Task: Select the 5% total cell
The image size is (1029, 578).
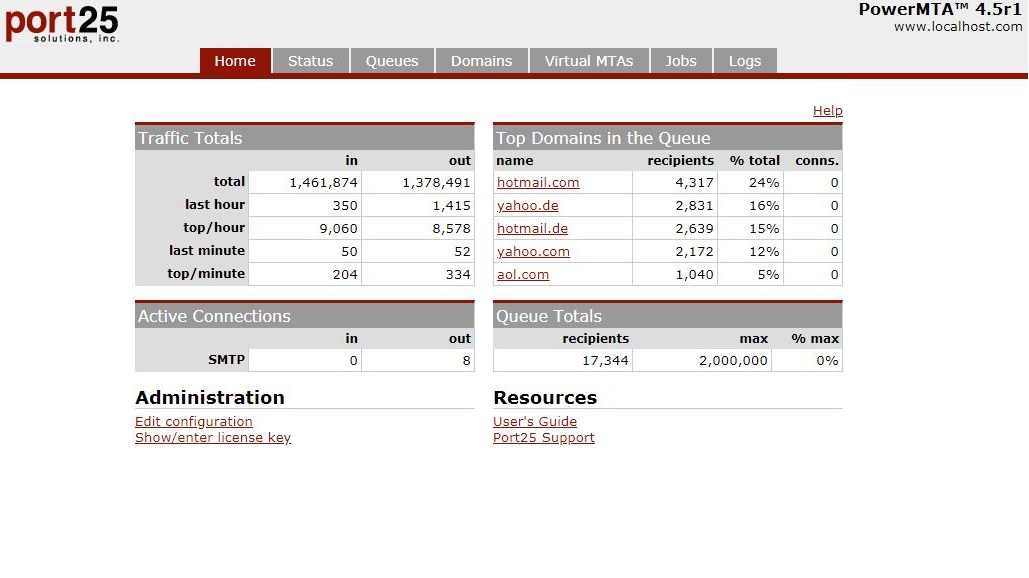Action: (751, 274)
